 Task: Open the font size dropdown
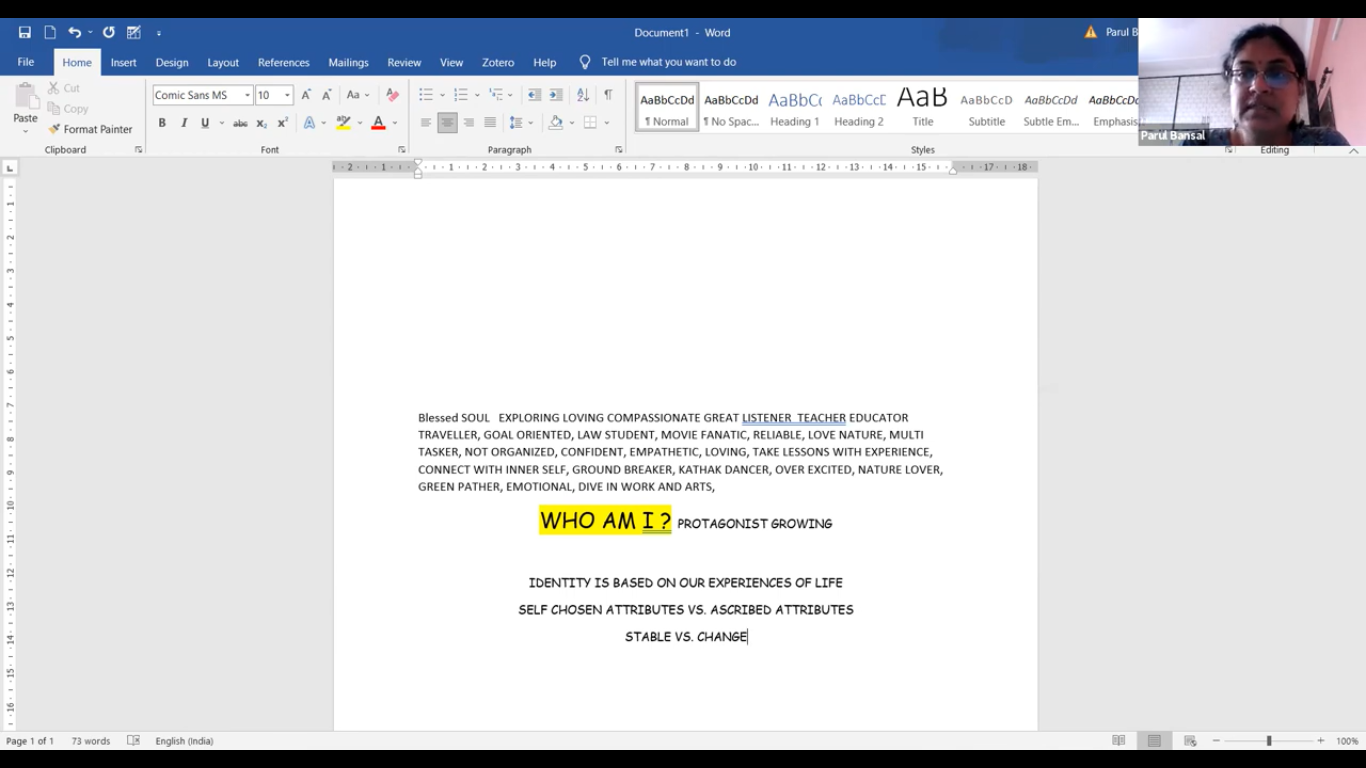[x=287, y=95]
